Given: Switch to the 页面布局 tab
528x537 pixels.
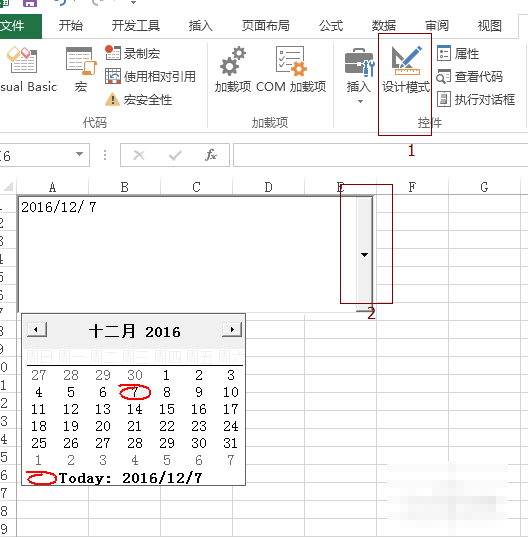Looking at the screenshot, I should pyautogui.click(x=266, y=26).
